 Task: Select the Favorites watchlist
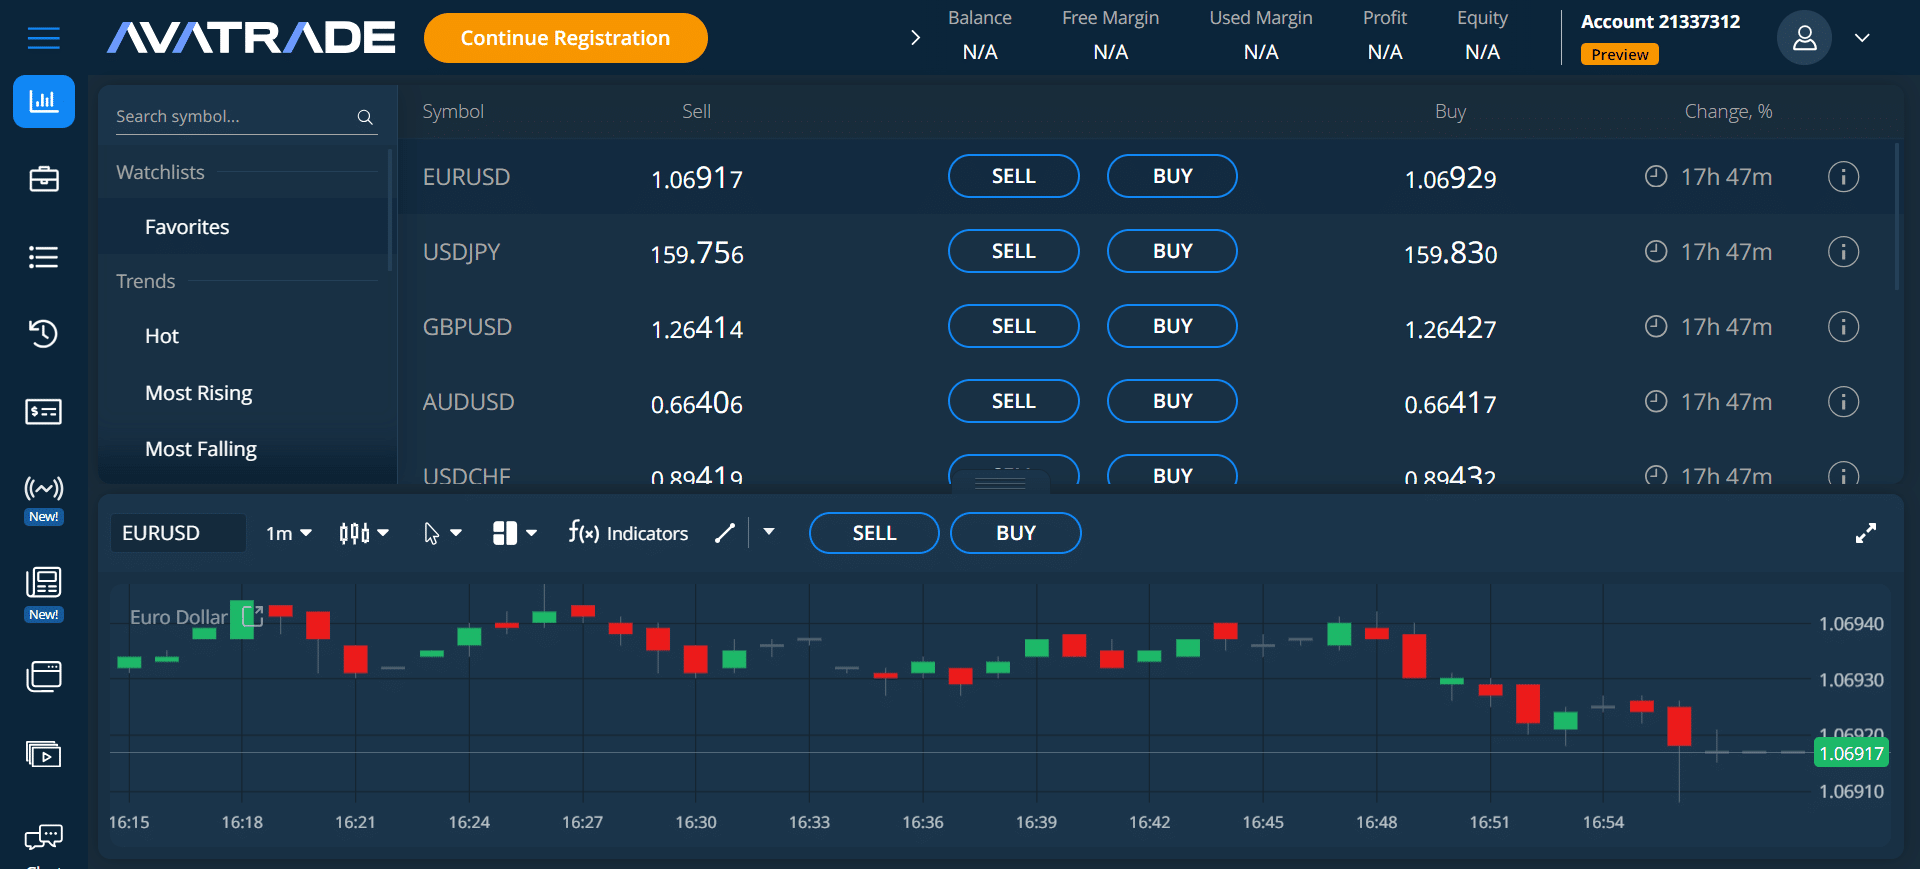pos(187,227)
